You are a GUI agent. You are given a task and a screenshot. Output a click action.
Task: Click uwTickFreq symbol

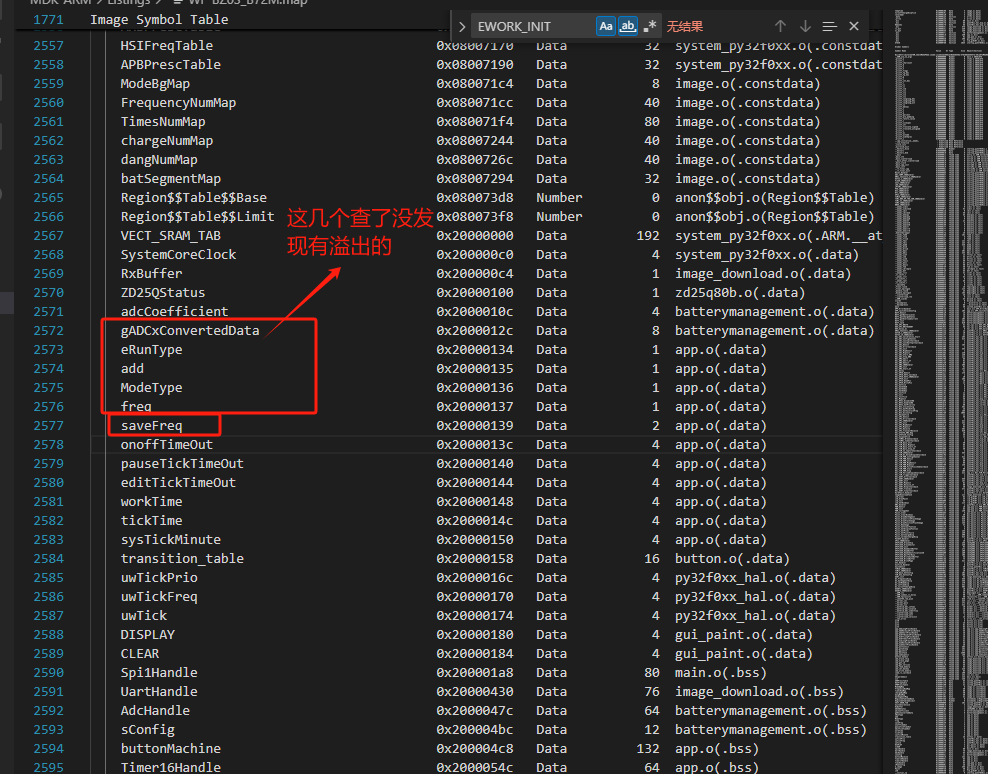click(x=159, y=596)
